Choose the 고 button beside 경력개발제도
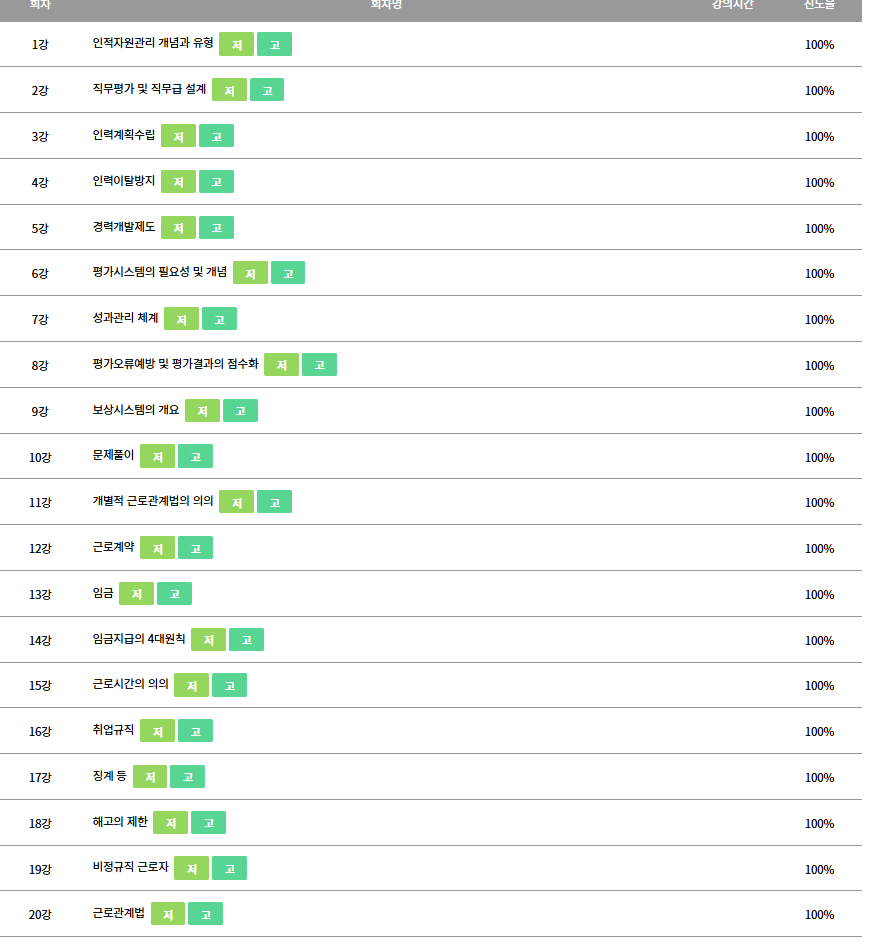This screenshot has height=942, width=870. point(216,228)
